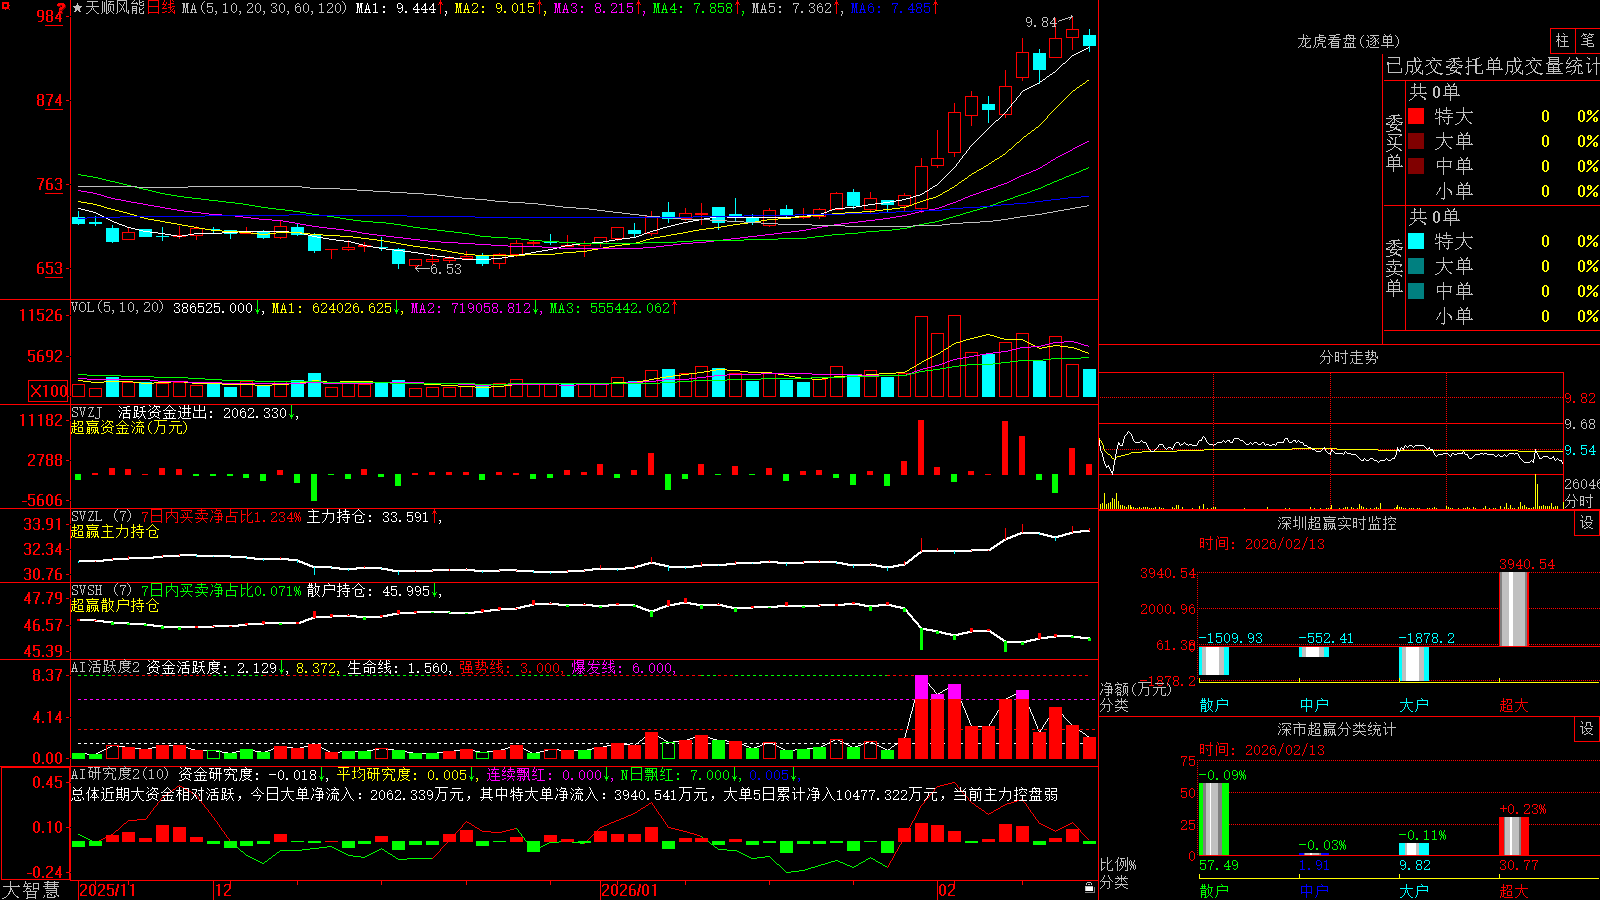Click teal 大单 swatch in 委卖单

click(x=1416, y=266)
